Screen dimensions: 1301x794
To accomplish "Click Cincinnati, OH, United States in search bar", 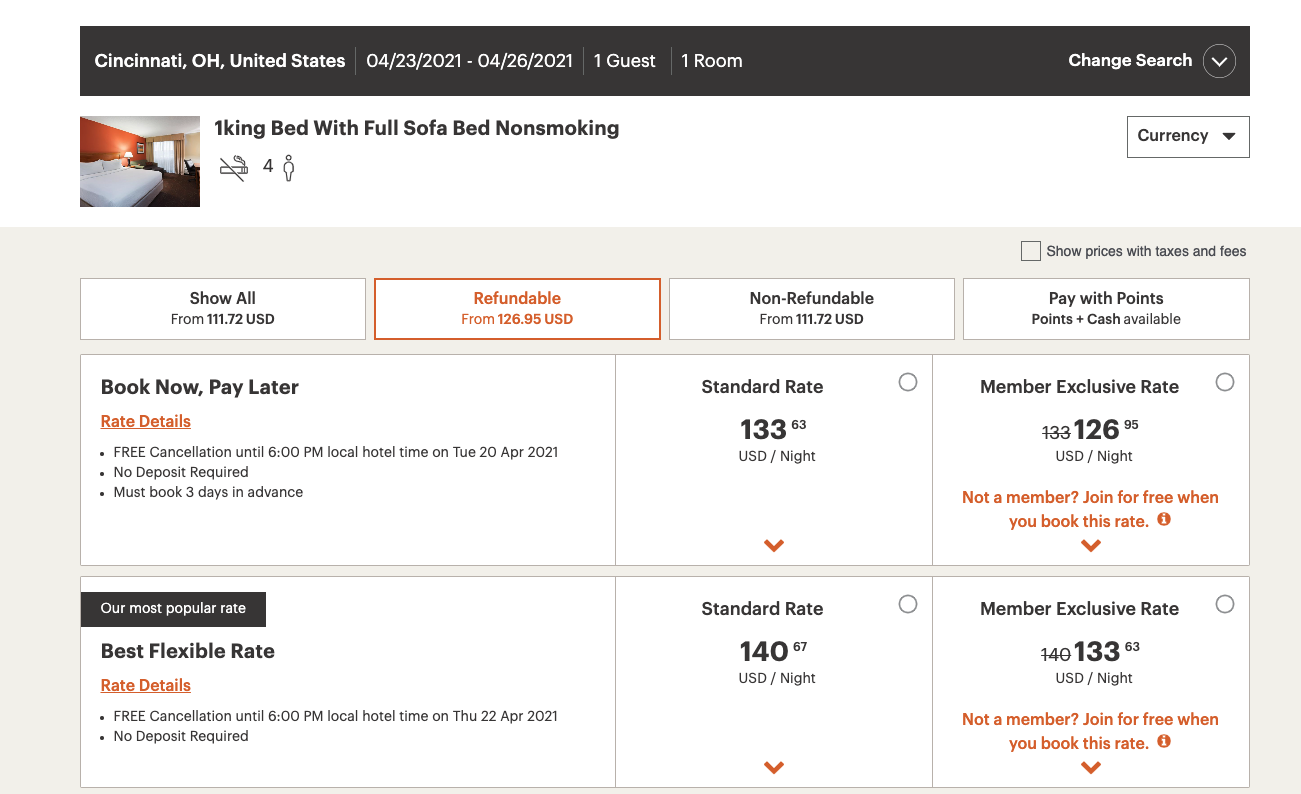I will [220, 61].
